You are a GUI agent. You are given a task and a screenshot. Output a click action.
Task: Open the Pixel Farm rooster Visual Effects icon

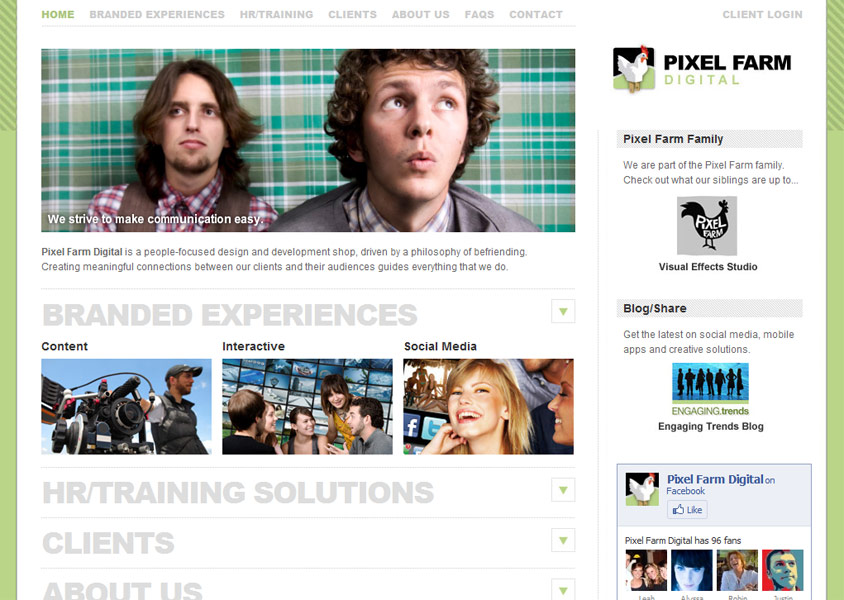pos(707,225)
